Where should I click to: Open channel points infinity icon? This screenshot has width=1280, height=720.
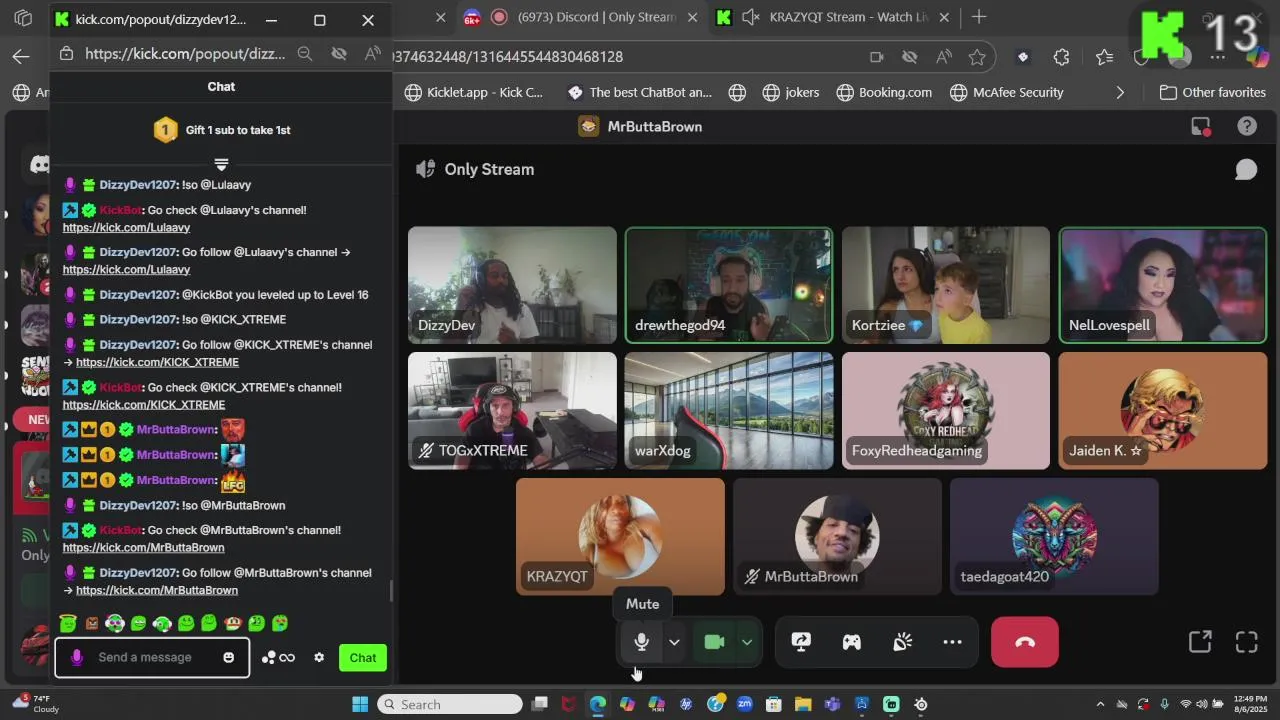tap(279, 657)
